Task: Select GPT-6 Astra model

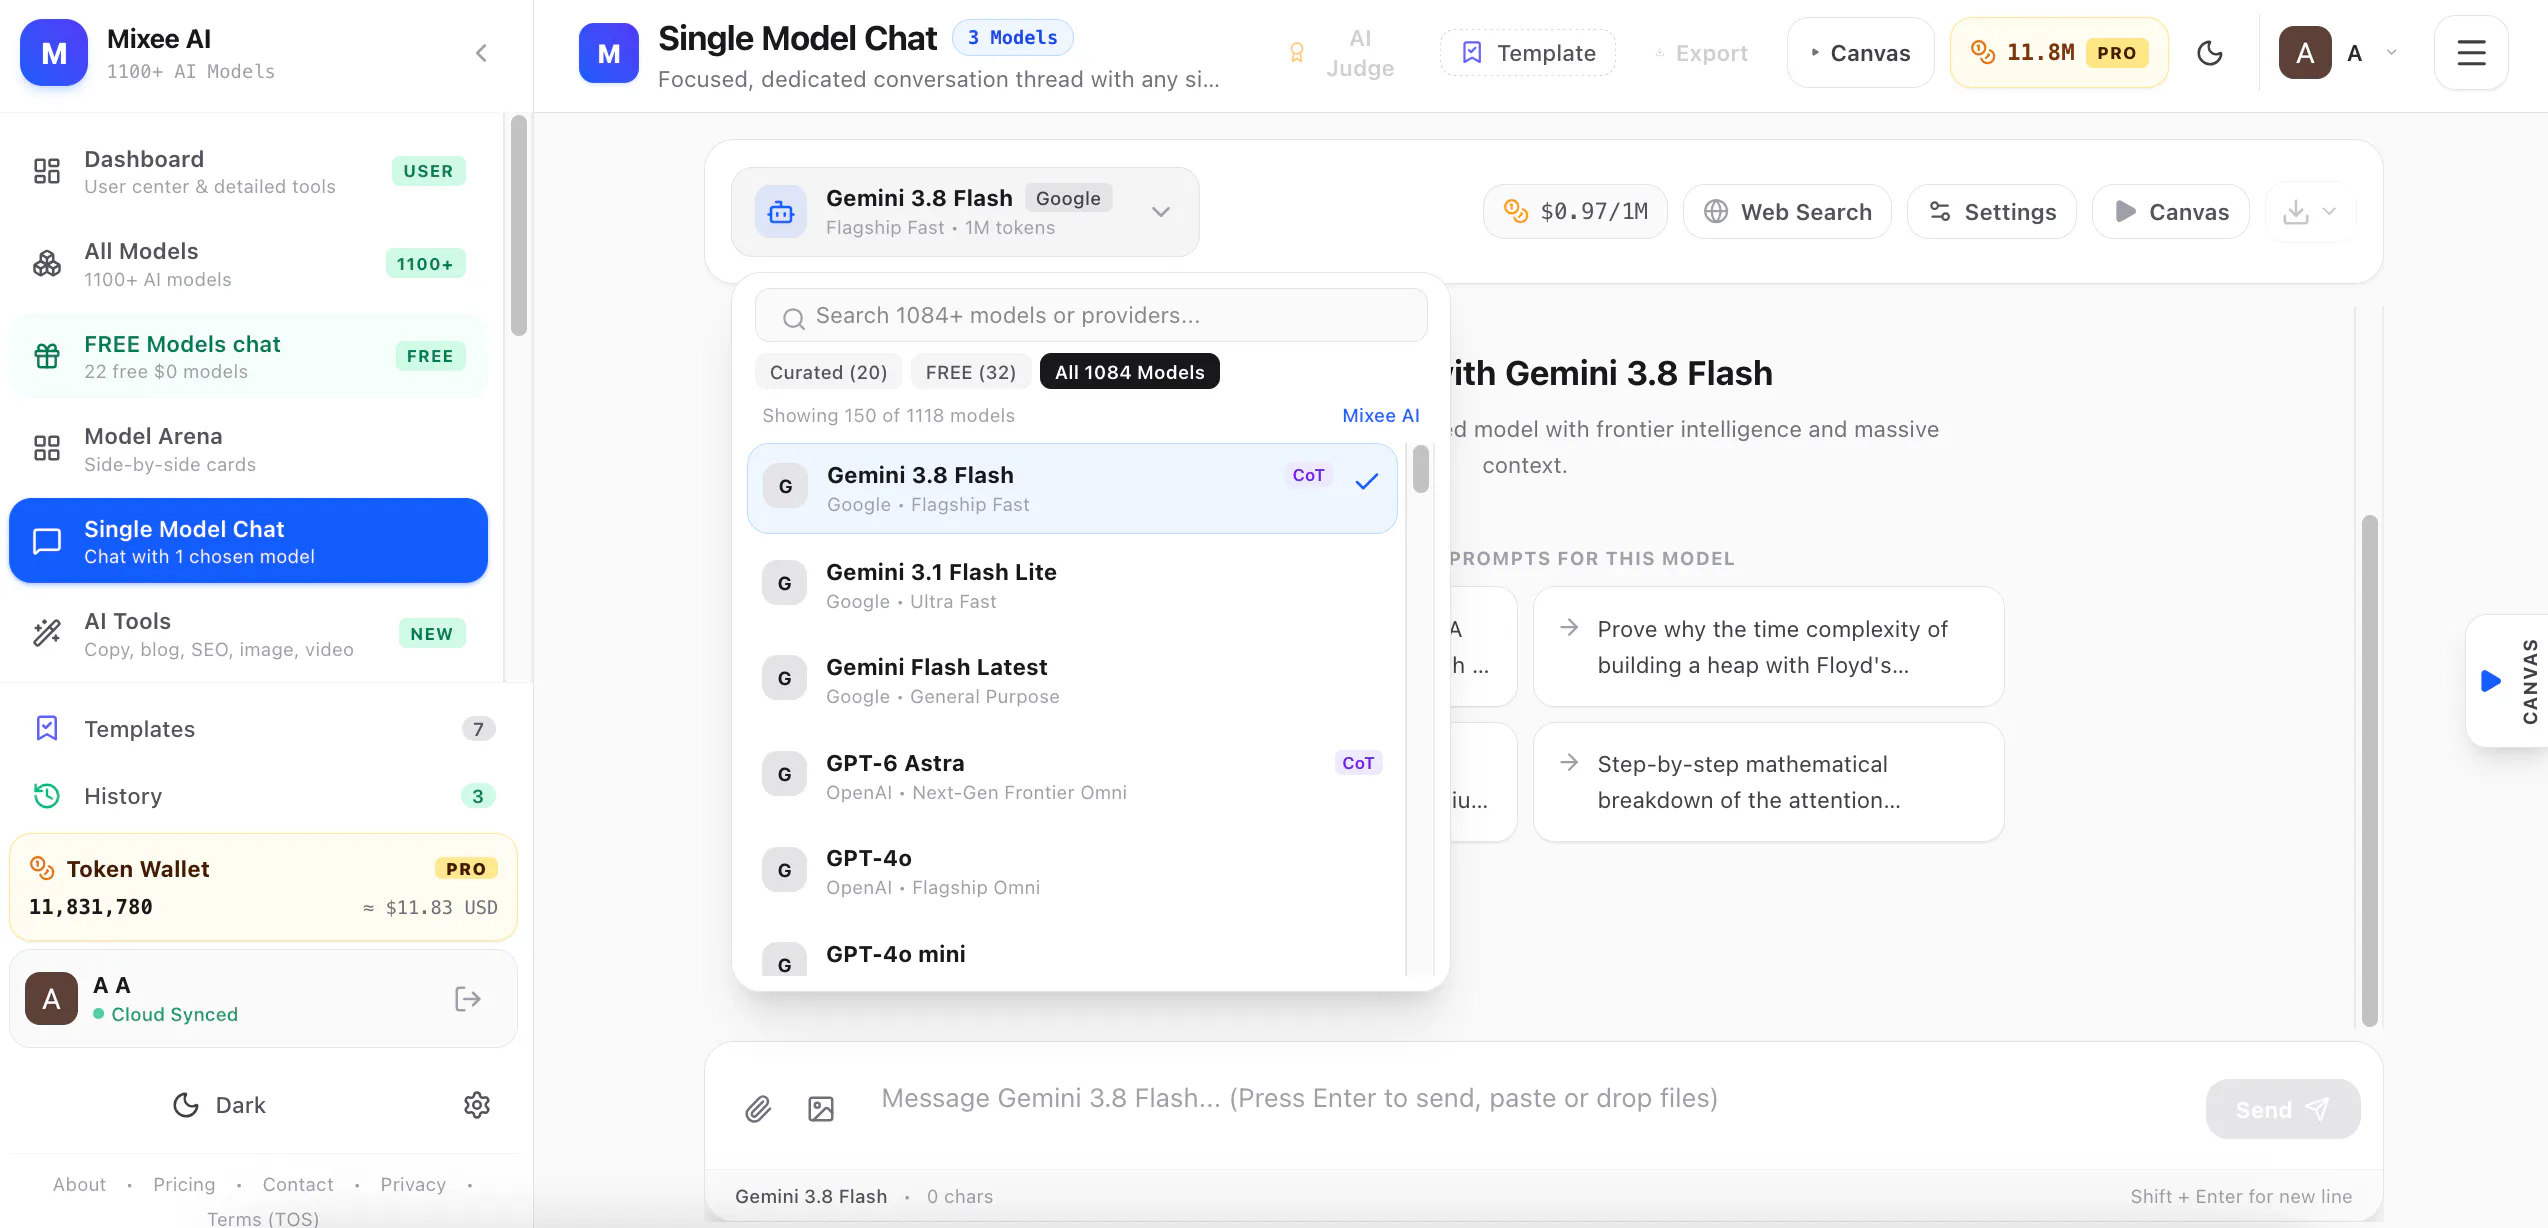Action: pyautogui.click(x=1071, y=776)
